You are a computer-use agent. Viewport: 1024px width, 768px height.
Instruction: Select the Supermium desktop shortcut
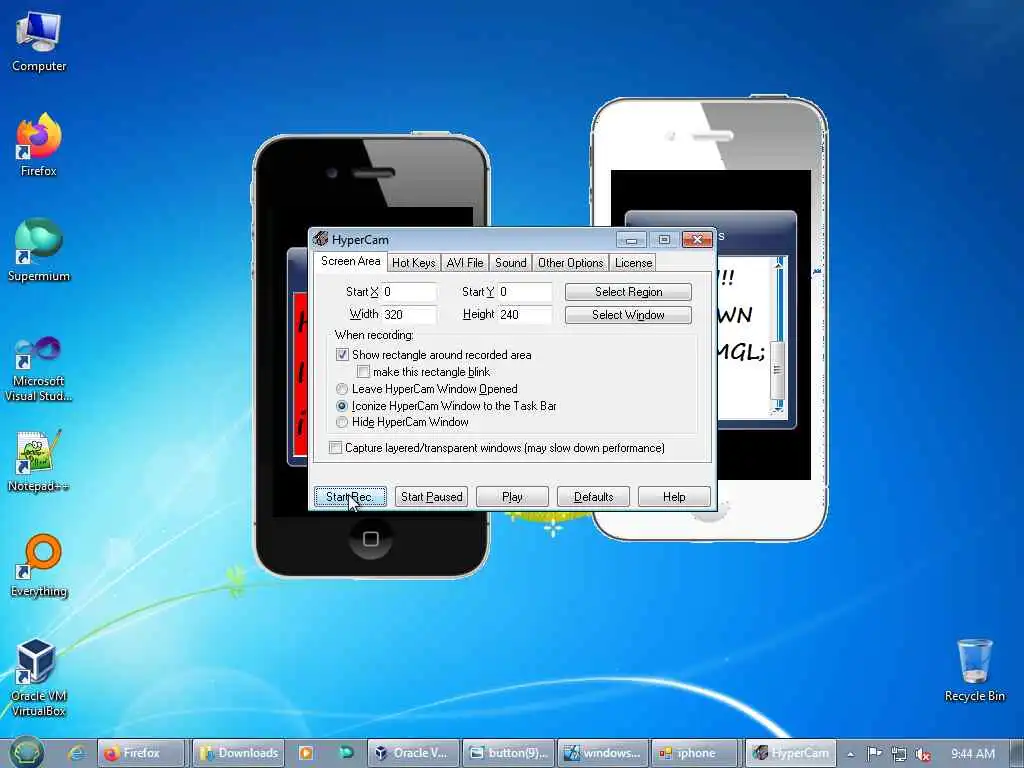39,250
